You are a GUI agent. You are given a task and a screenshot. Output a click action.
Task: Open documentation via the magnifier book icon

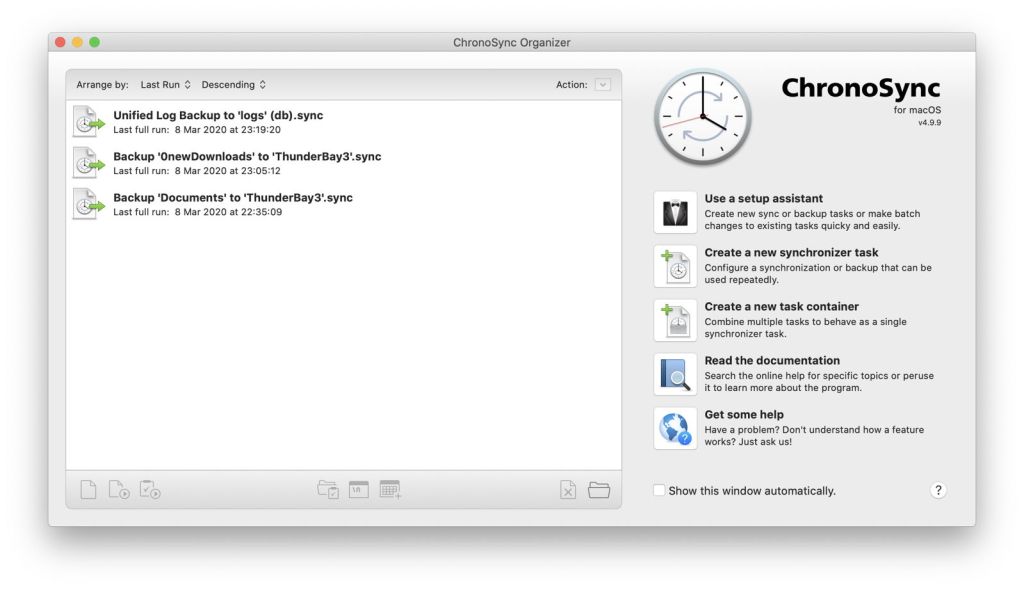pos(675,374)
